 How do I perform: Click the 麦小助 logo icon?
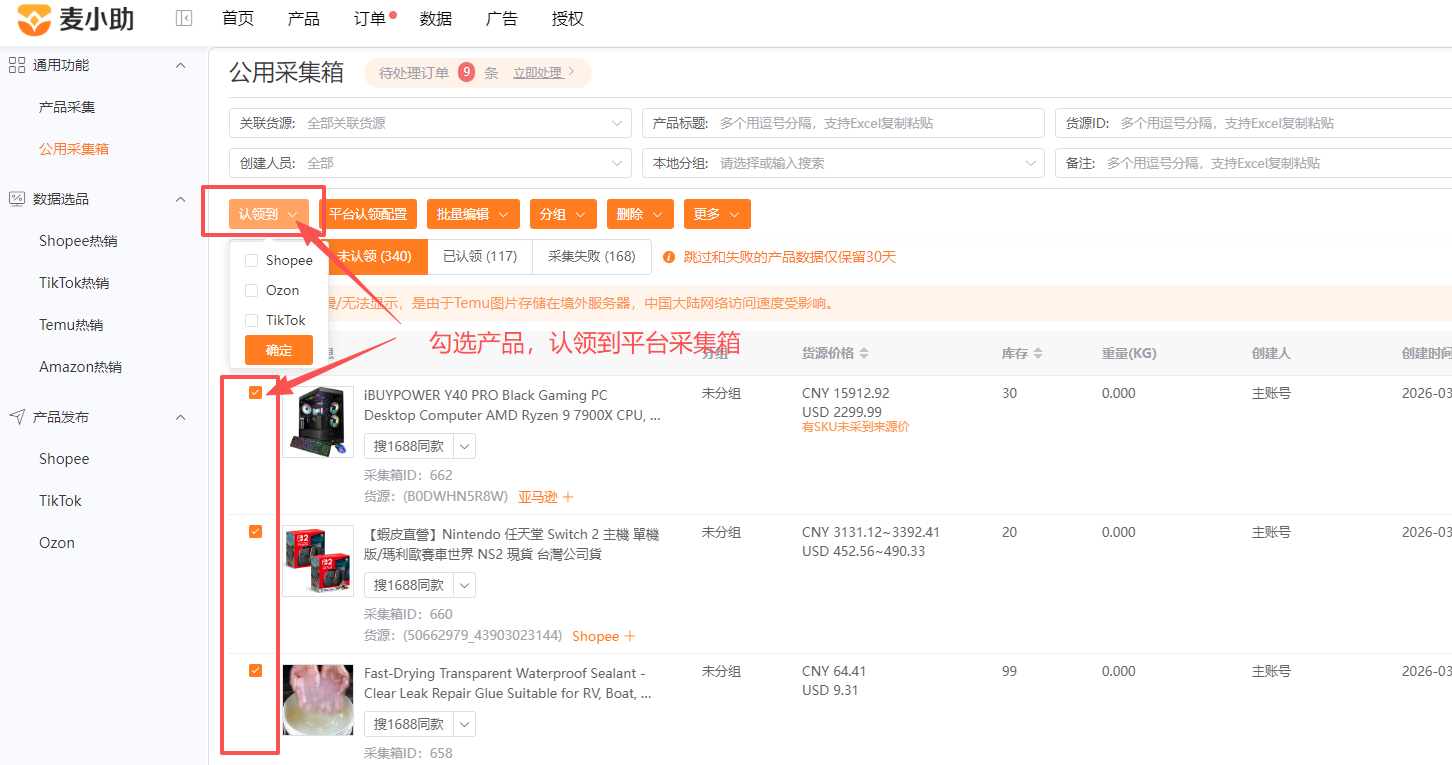point(34,18)
